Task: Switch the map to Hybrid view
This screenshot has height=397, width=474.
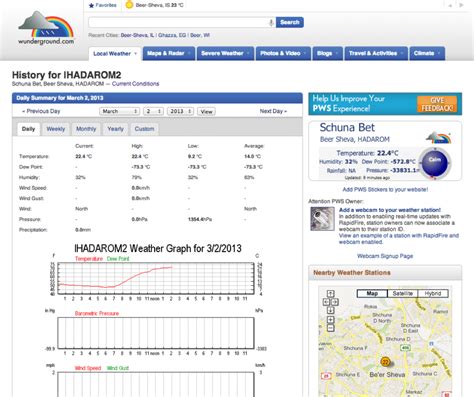Action: coord(433,294)
